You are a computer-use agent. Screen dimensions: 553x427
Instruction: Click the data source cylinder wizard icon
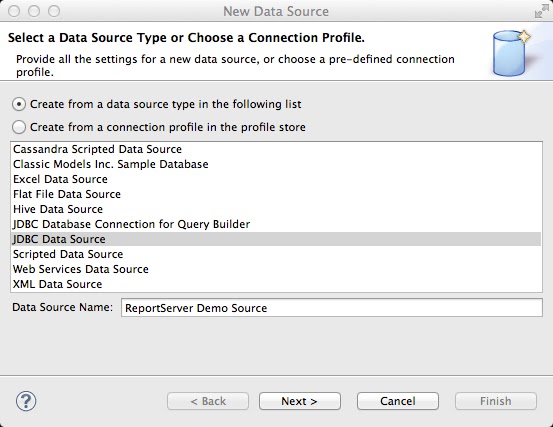(511, 53)
